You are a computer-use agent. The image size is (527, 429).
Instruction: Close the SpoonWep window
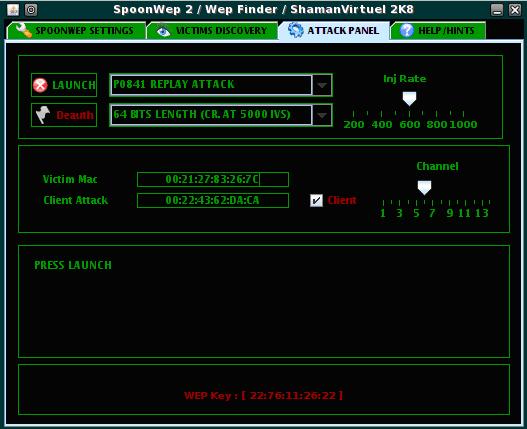pyautogui.click(x=515, y=10)
